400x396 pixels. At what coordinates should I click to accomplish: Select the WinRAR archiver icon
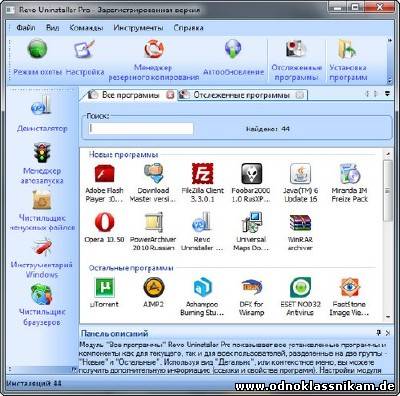pyautogui.click(x=300, y=222)
